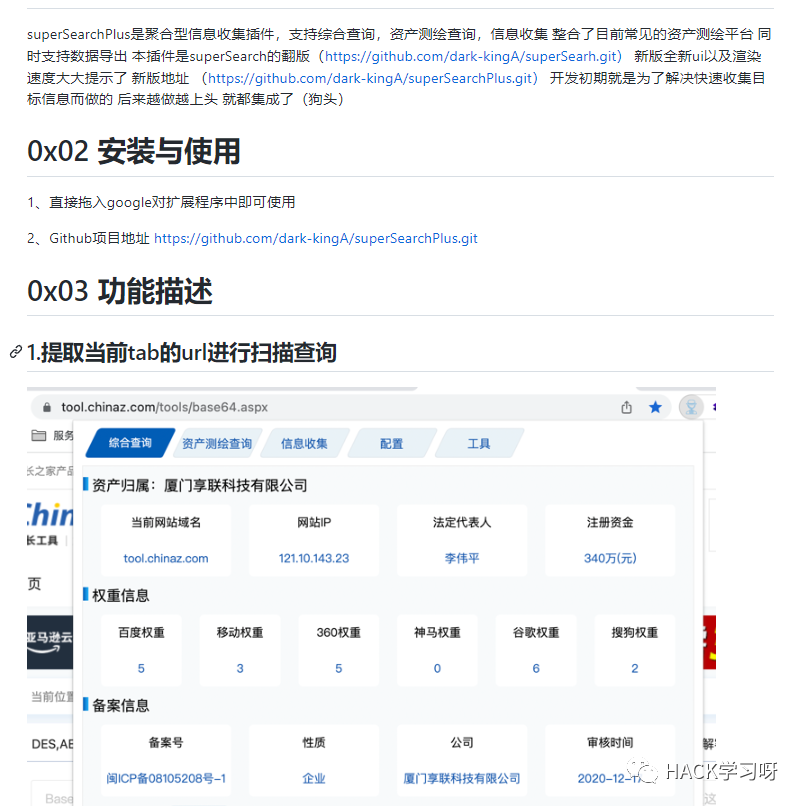Open the Github项目地址 superSearchPlus.git link
Image resolution: width=803 pixels, height=806 pixels.
coord(316,239)
